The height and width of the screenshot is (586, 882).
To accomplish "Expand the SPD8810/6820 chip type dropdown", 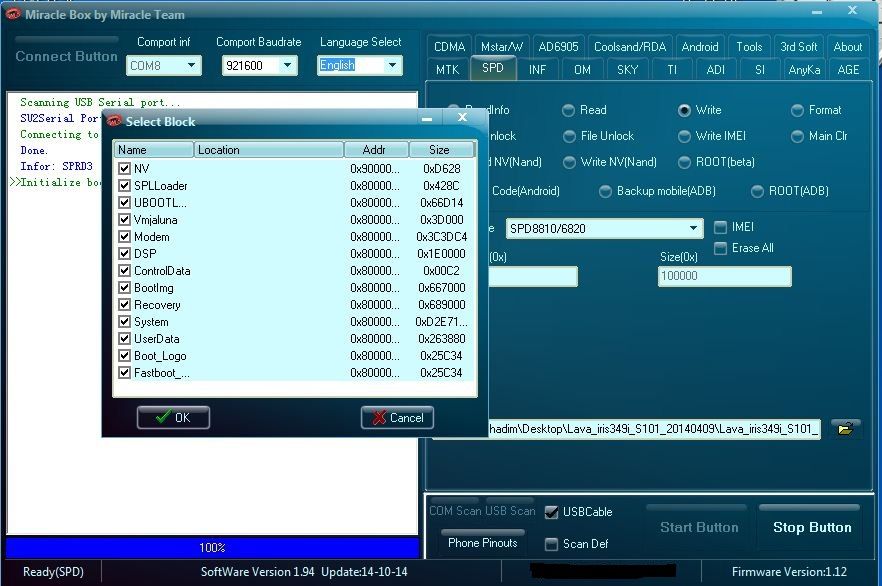I will point(694,228).
